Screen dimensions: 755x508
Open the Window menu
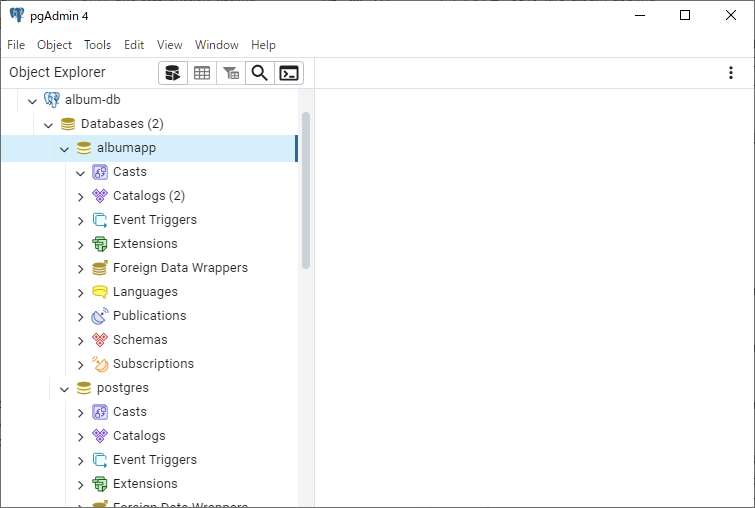pos(217,45)
